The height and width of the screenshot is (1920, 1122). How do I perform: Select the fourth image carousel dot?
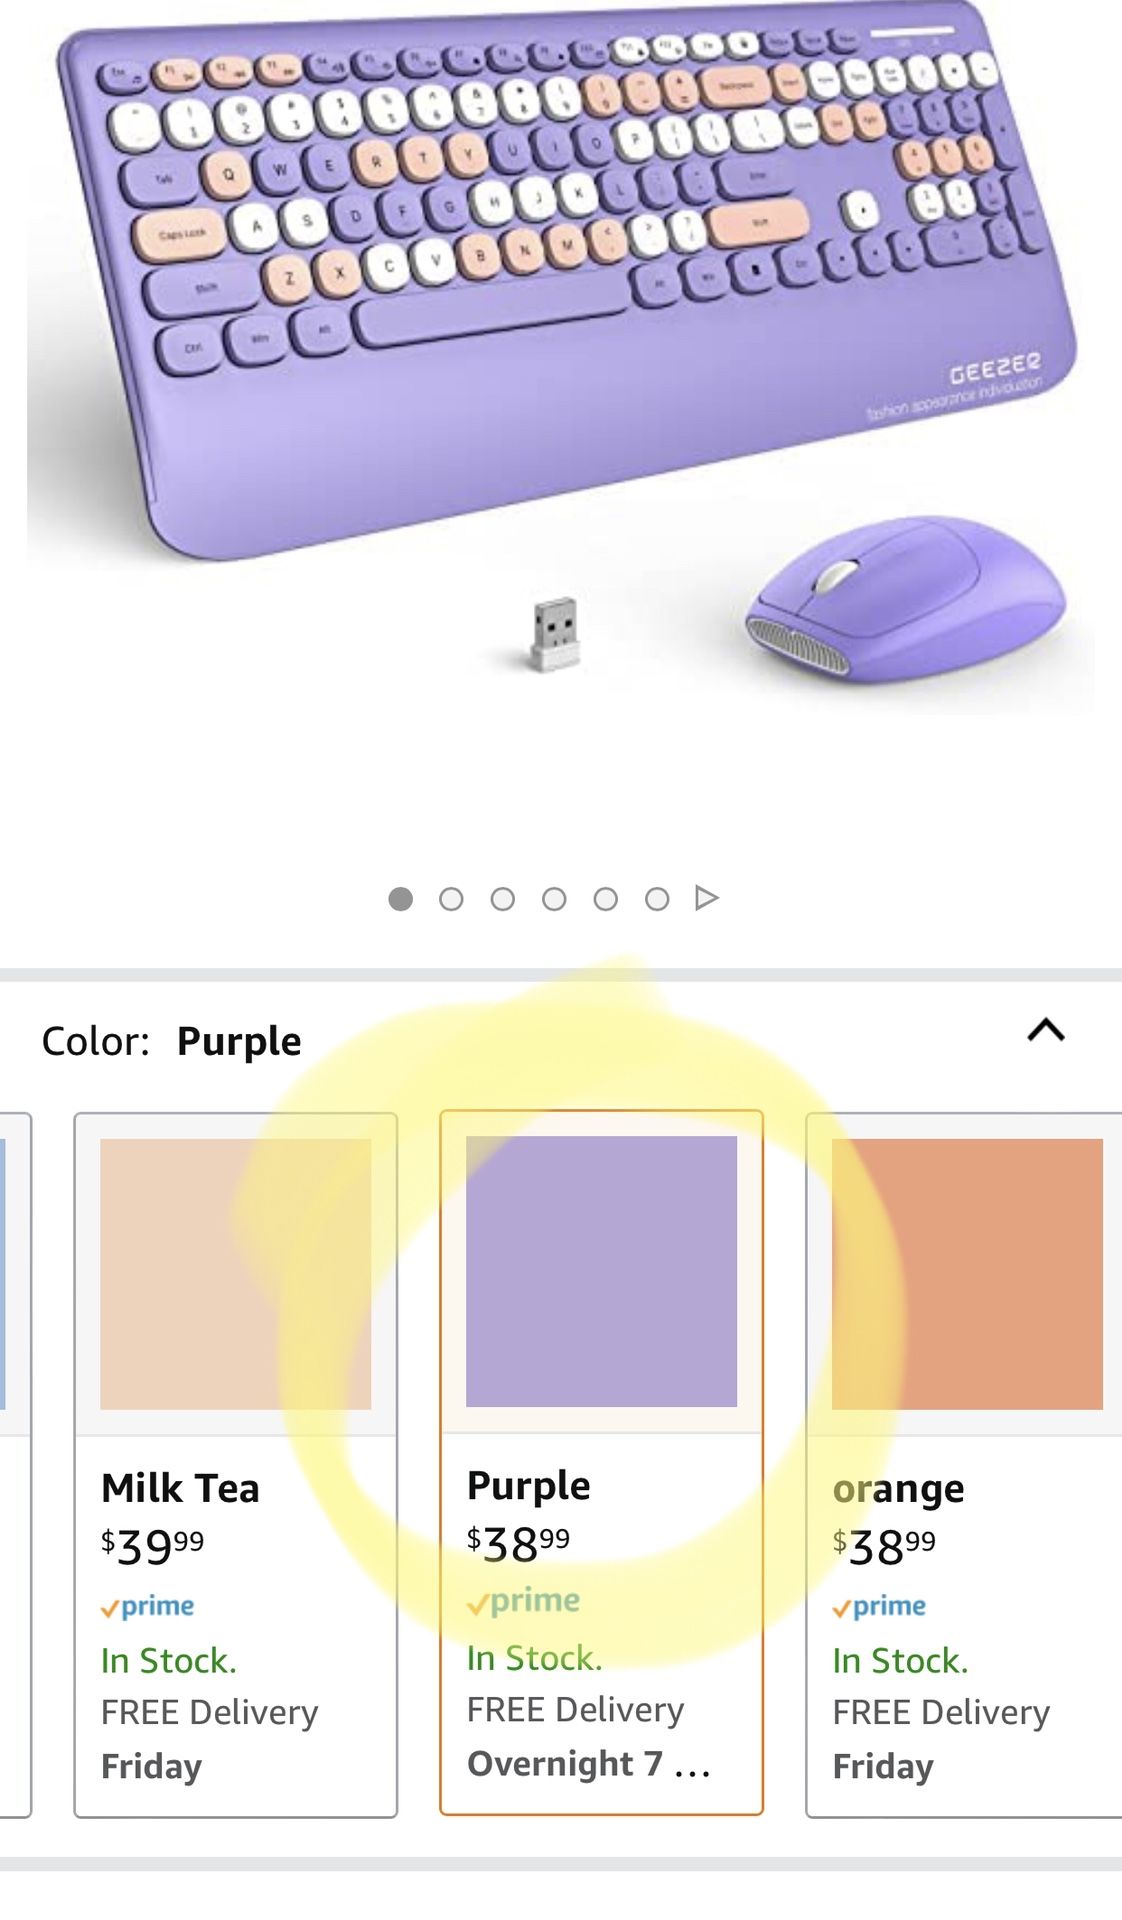(554, 899)
